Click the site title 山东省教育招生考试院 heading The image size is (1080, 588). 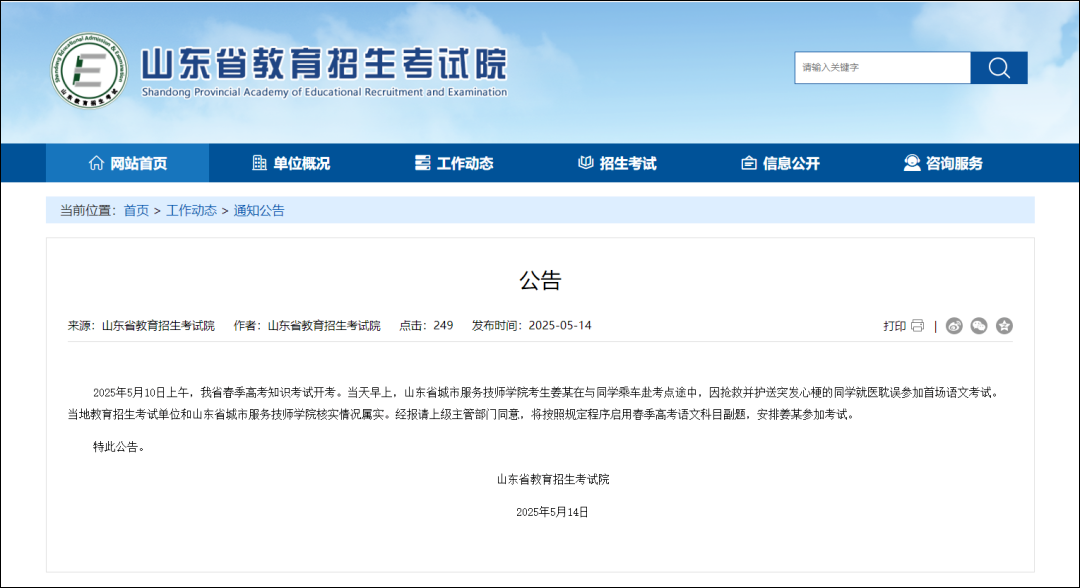(x=324, y=63)
